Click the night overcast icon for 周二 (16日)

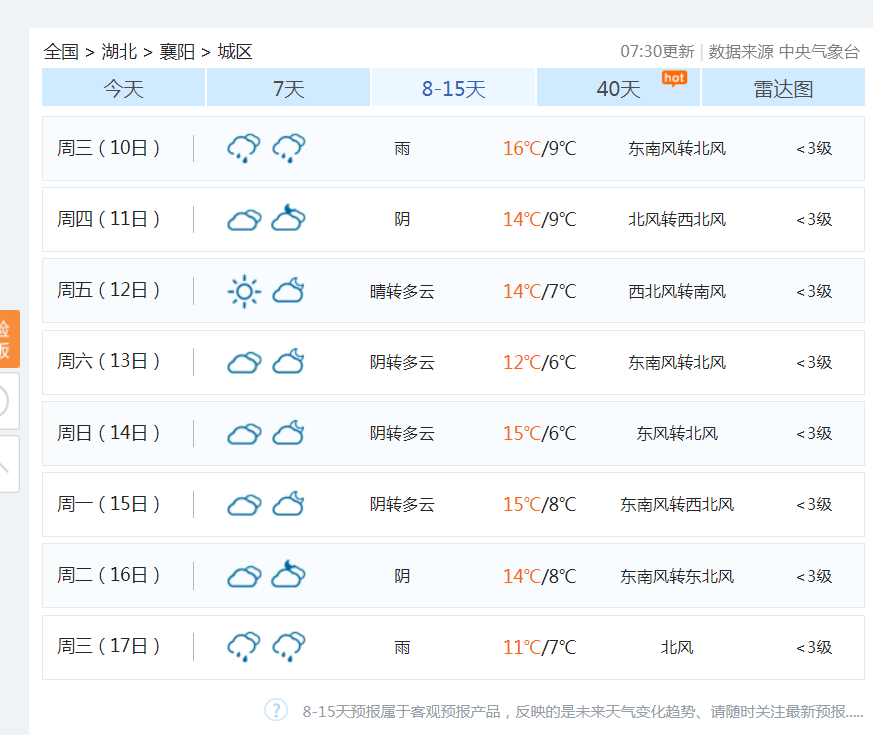pos(289,575)
